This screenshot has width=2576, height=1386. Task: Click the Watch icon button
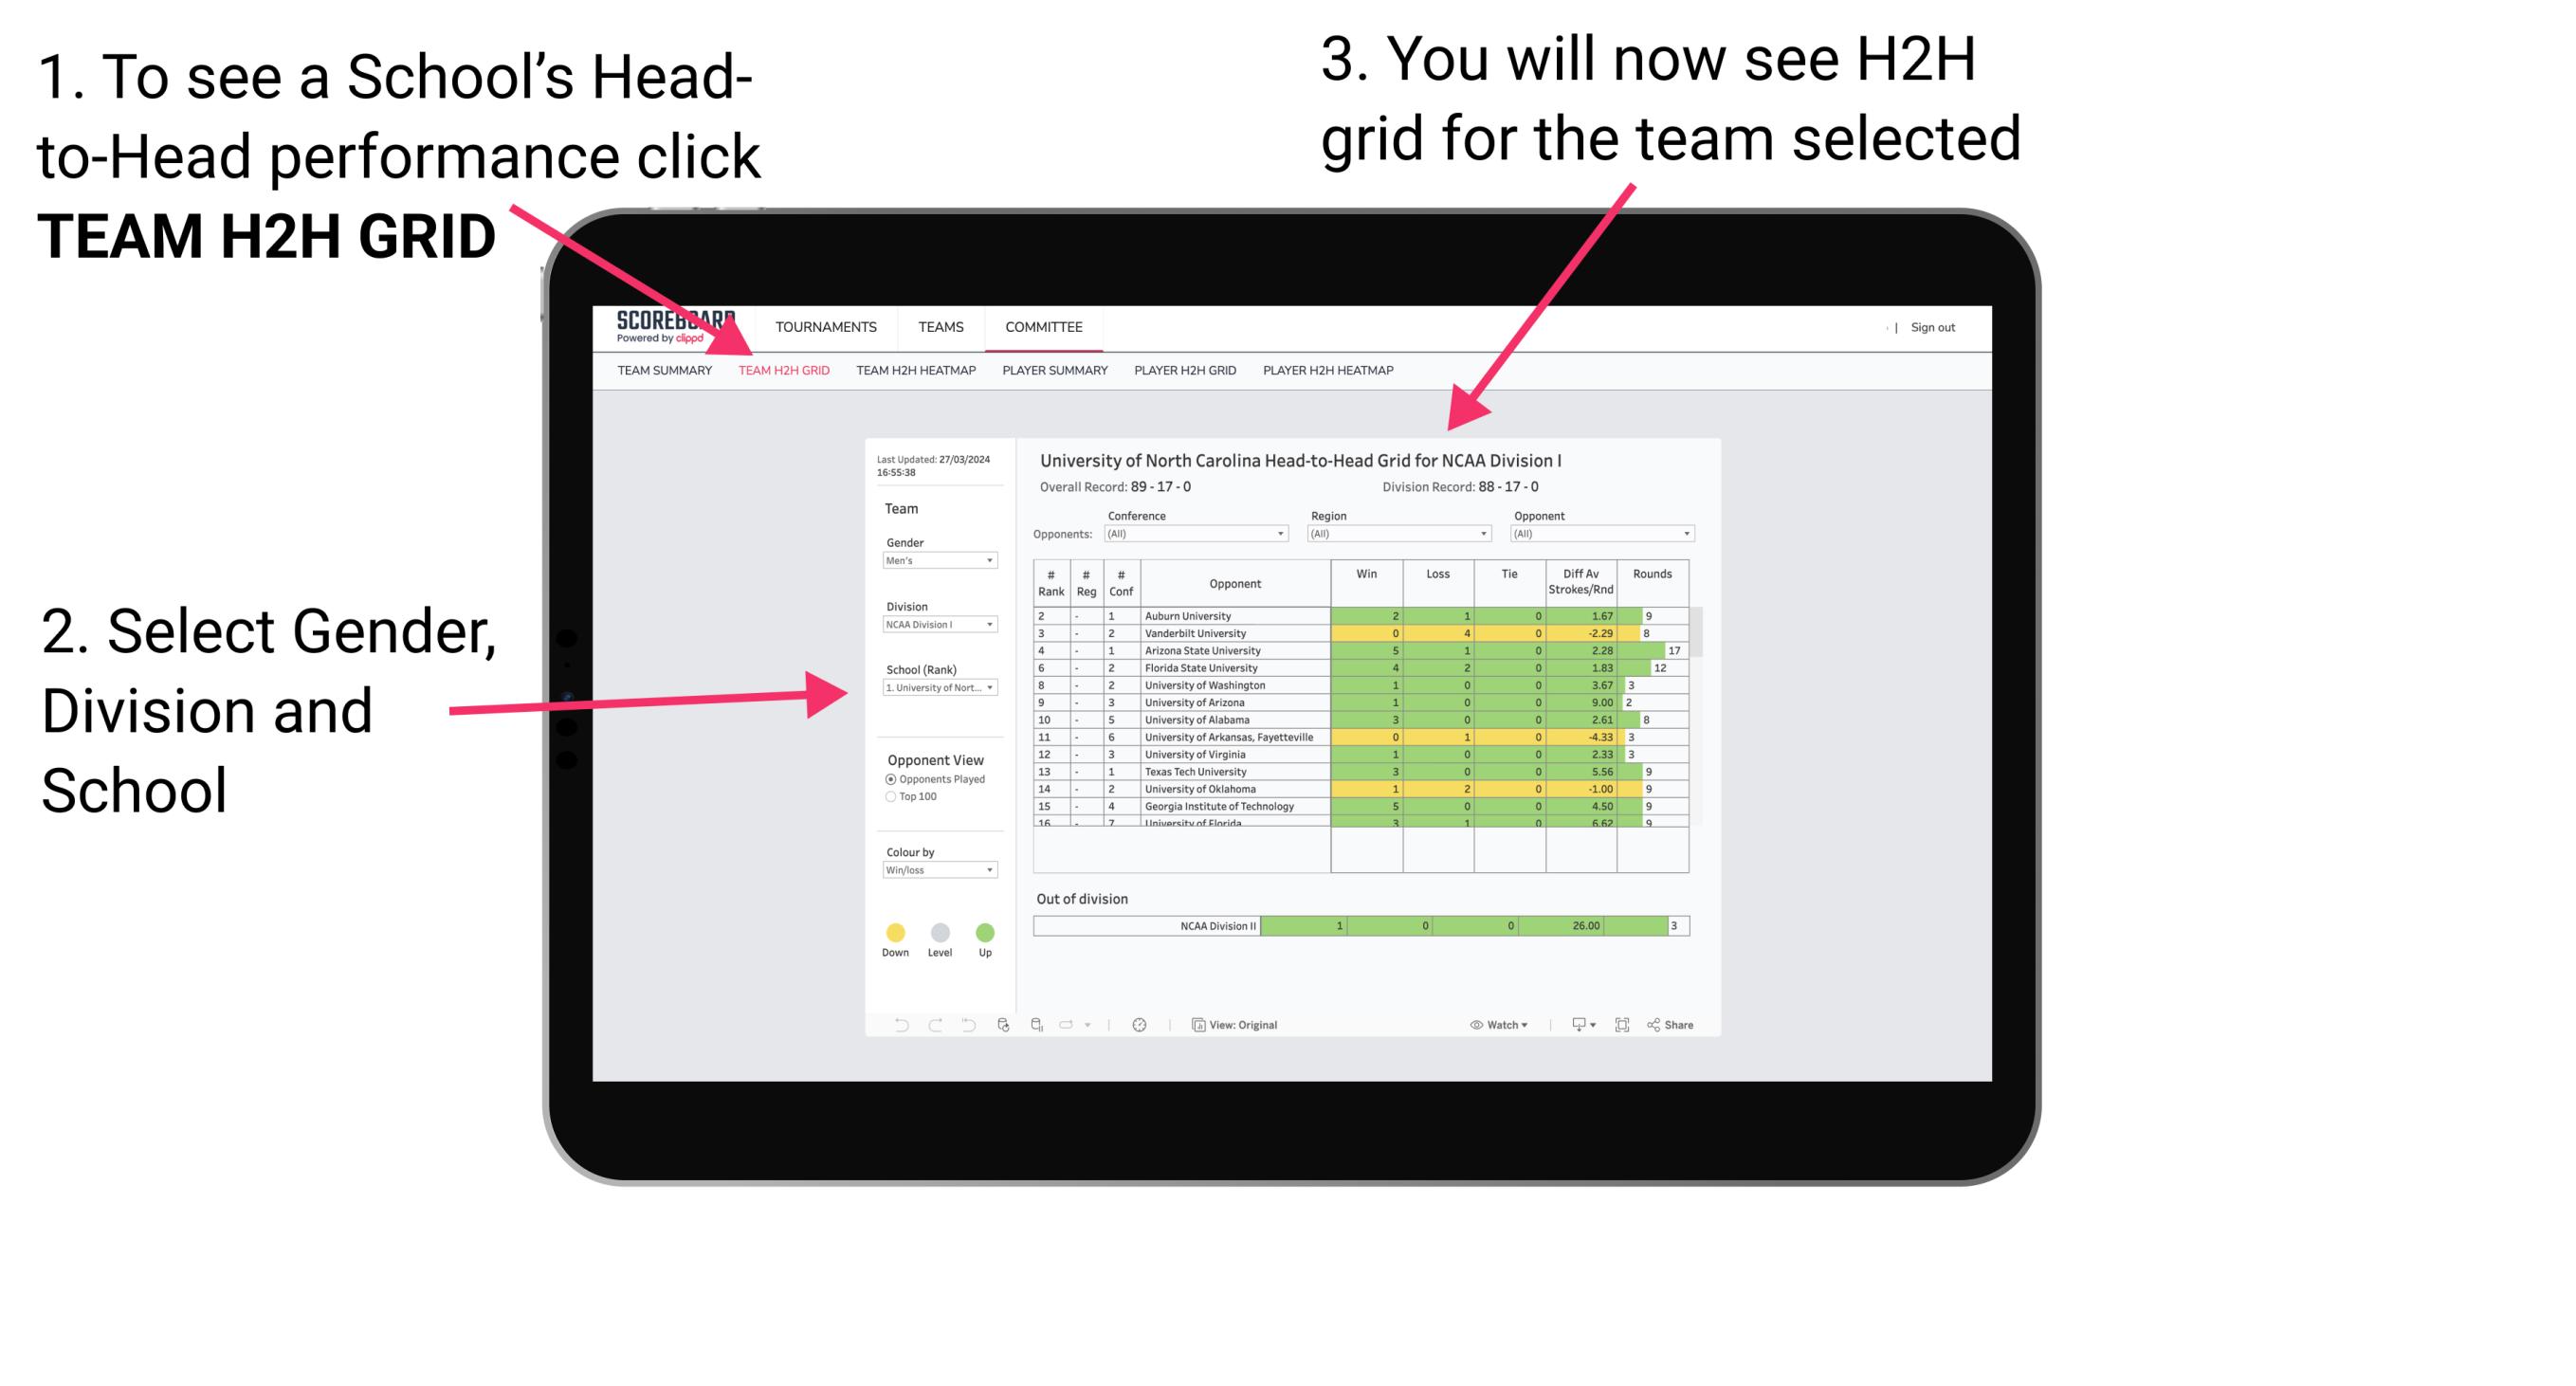pyautogui.click(x=1495, y=1024)
